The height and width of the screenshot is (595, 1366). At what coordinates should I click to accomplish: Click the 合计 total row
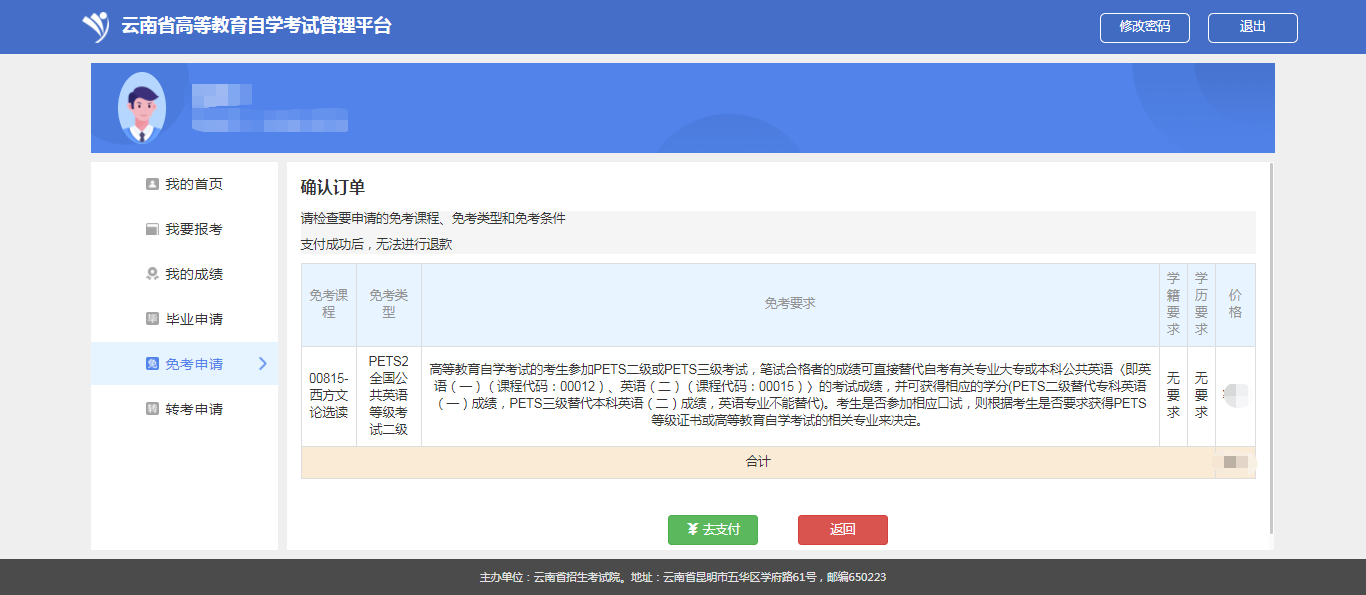pos(758,462)
